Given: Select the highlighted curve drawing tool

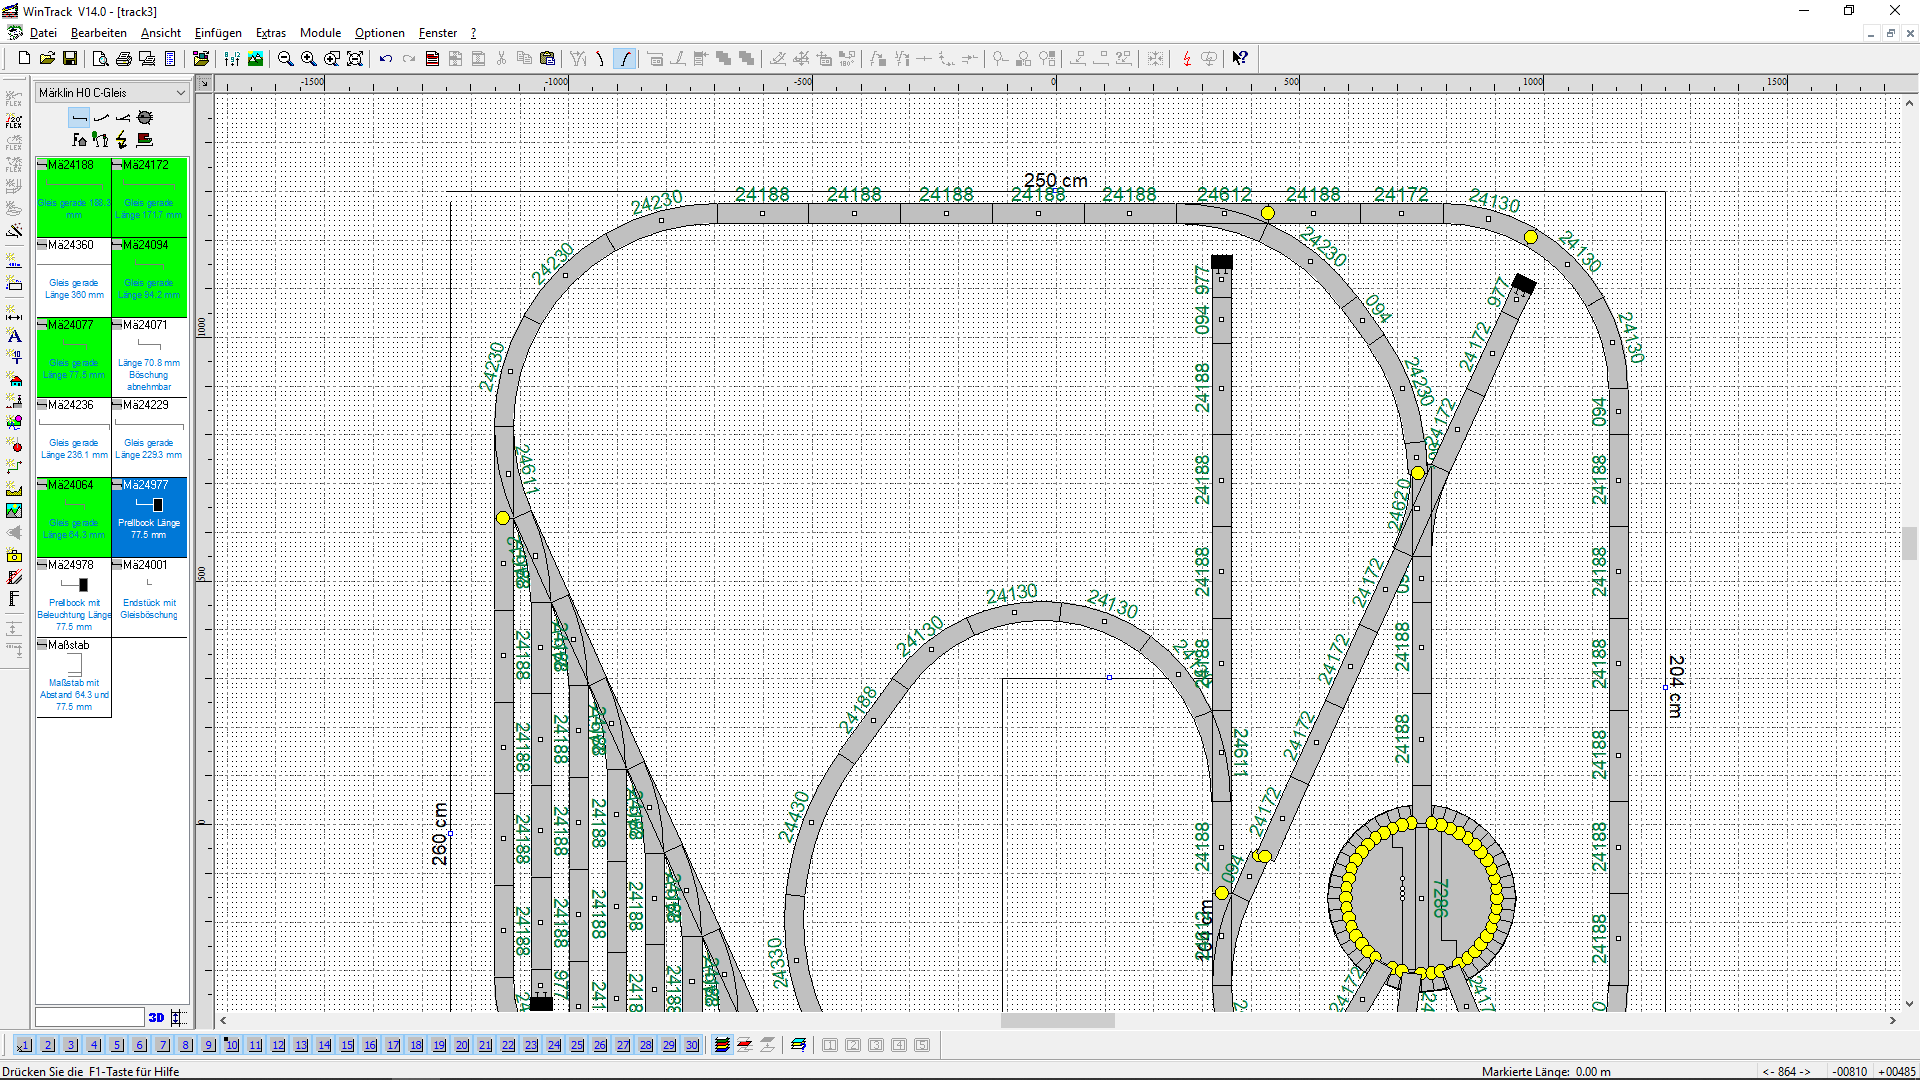Looking at the screenshot, I should 624,59.
